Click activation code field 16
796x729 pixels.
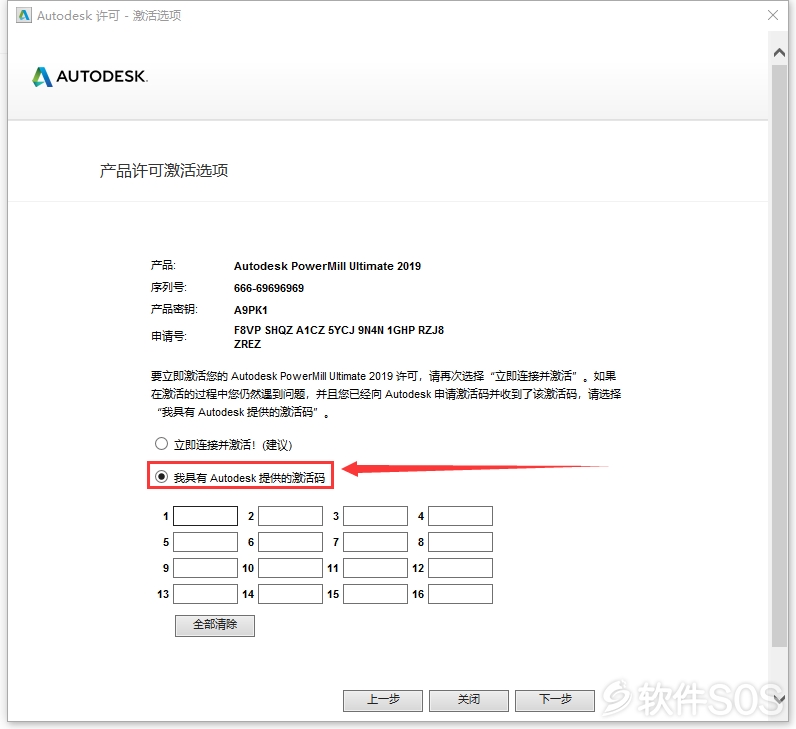coord(460,594)
